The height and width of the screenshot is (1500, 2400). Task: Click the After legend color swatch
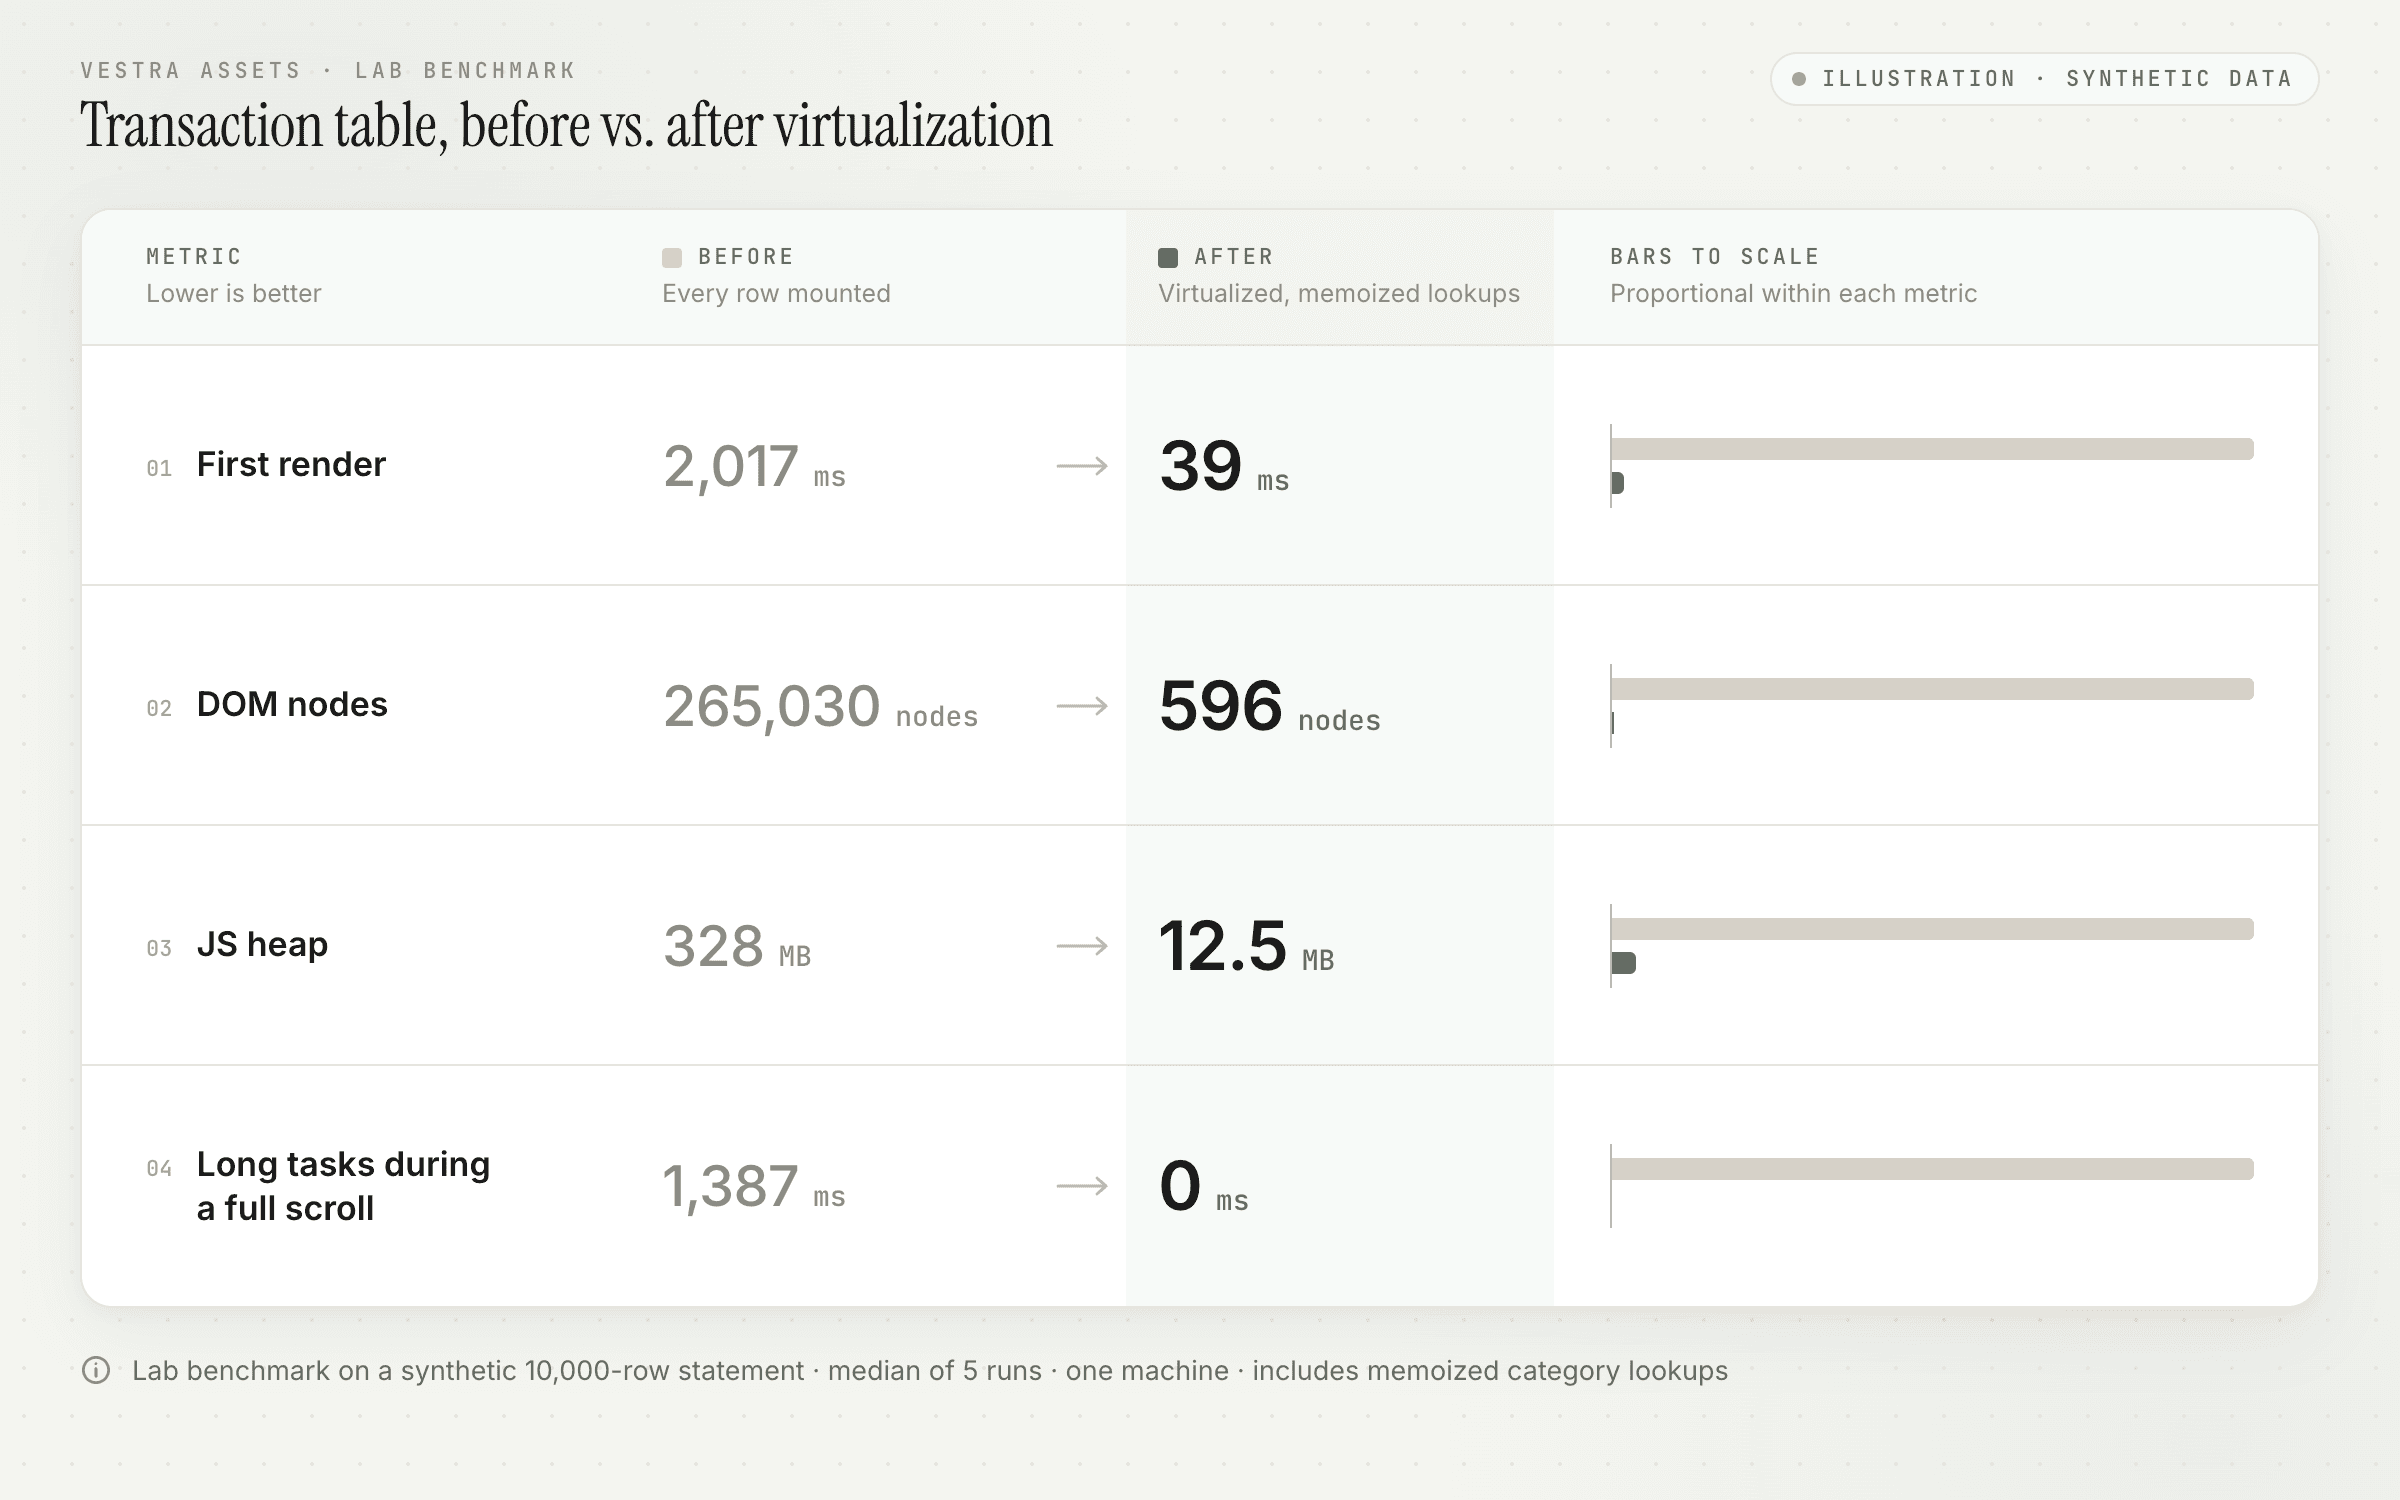tap(1168, 258)
